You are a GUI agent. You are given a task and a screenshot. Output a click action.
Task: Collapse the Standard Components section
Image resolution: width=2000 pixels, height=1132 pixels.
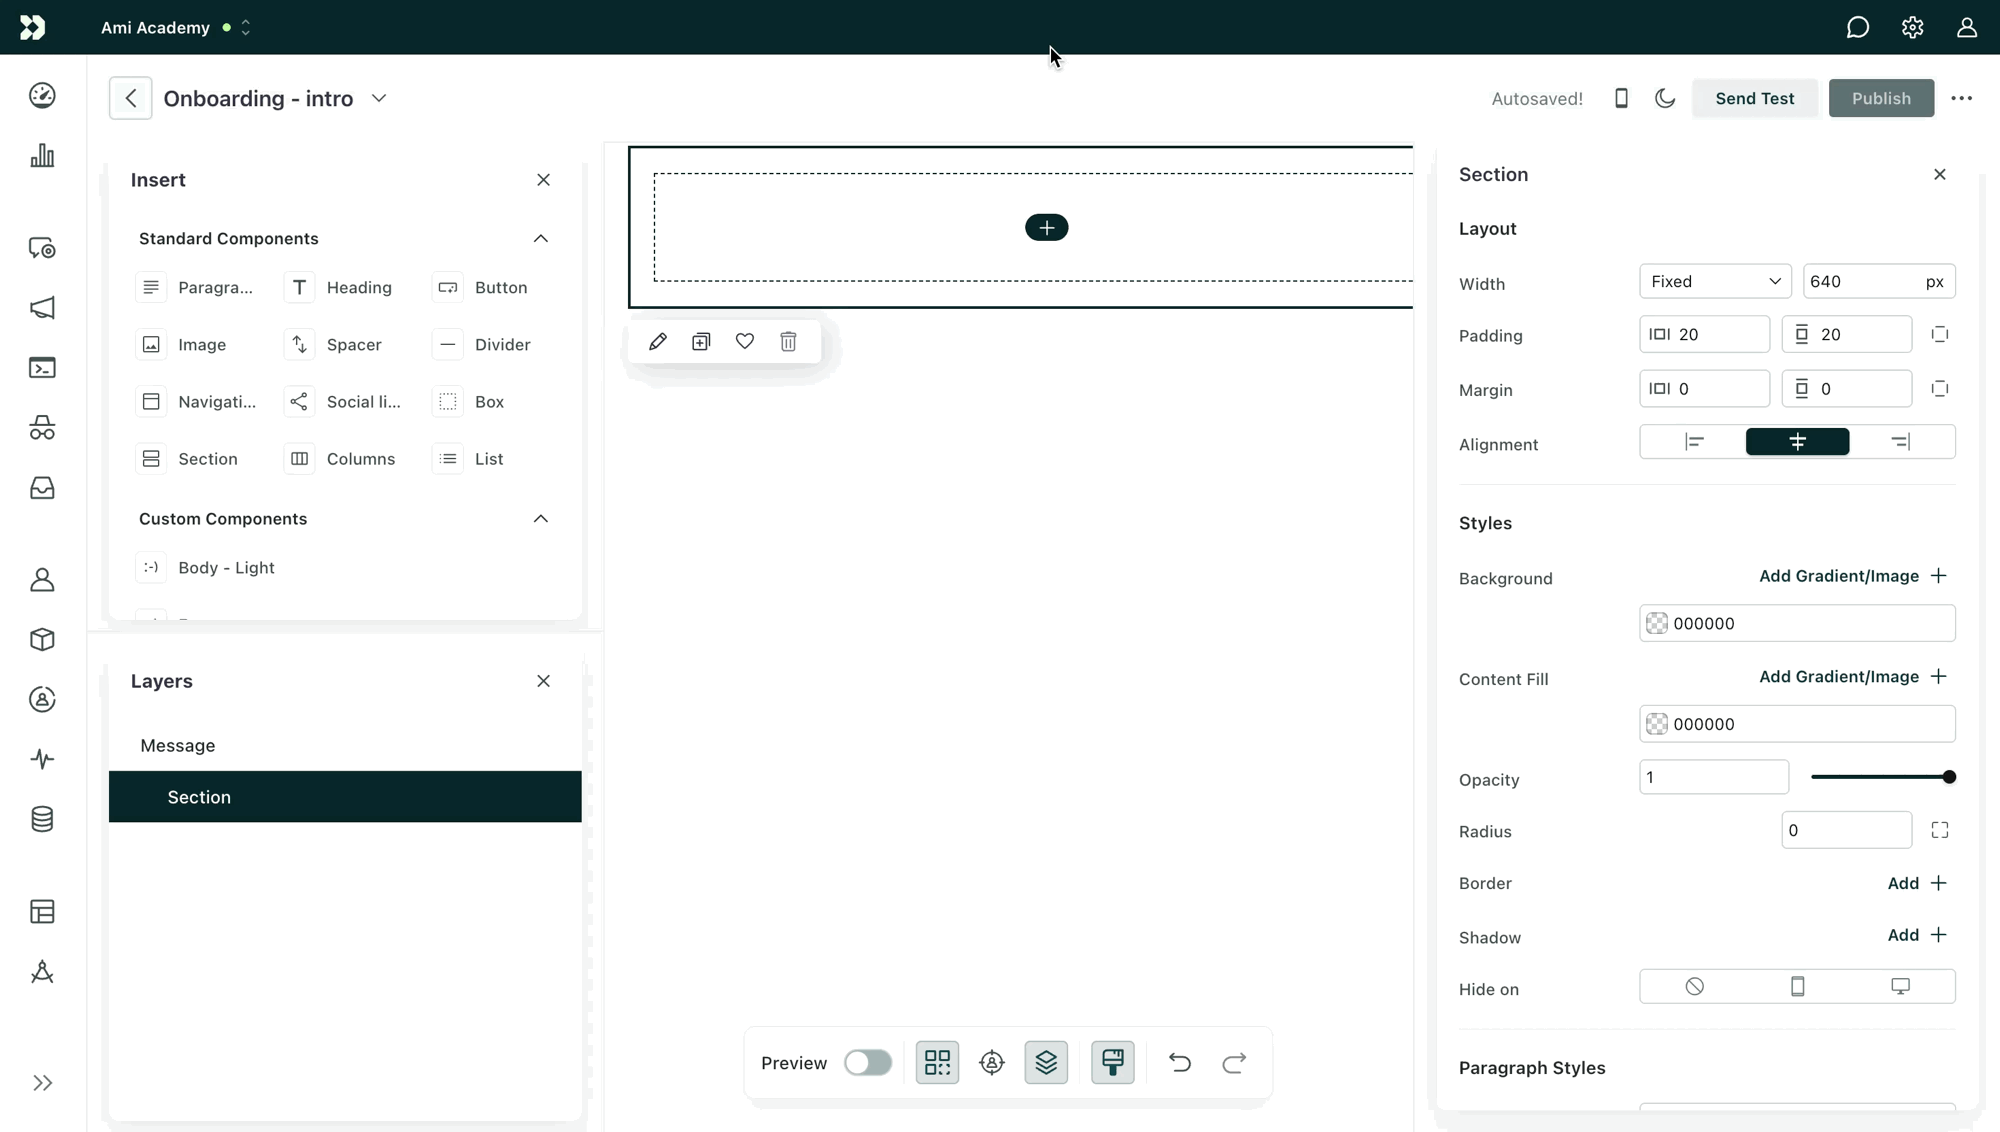click(541, 238)
